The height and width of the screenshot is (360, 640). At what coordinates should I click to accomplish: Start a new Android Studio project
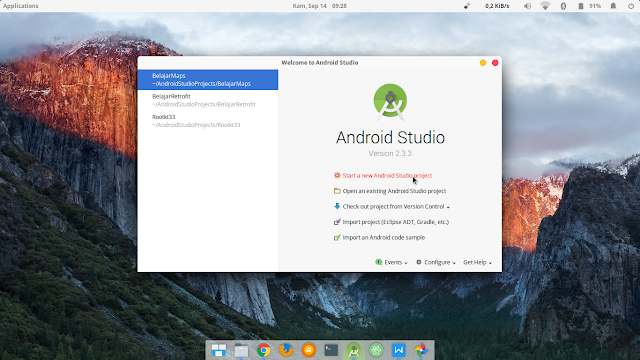(387, 176)
